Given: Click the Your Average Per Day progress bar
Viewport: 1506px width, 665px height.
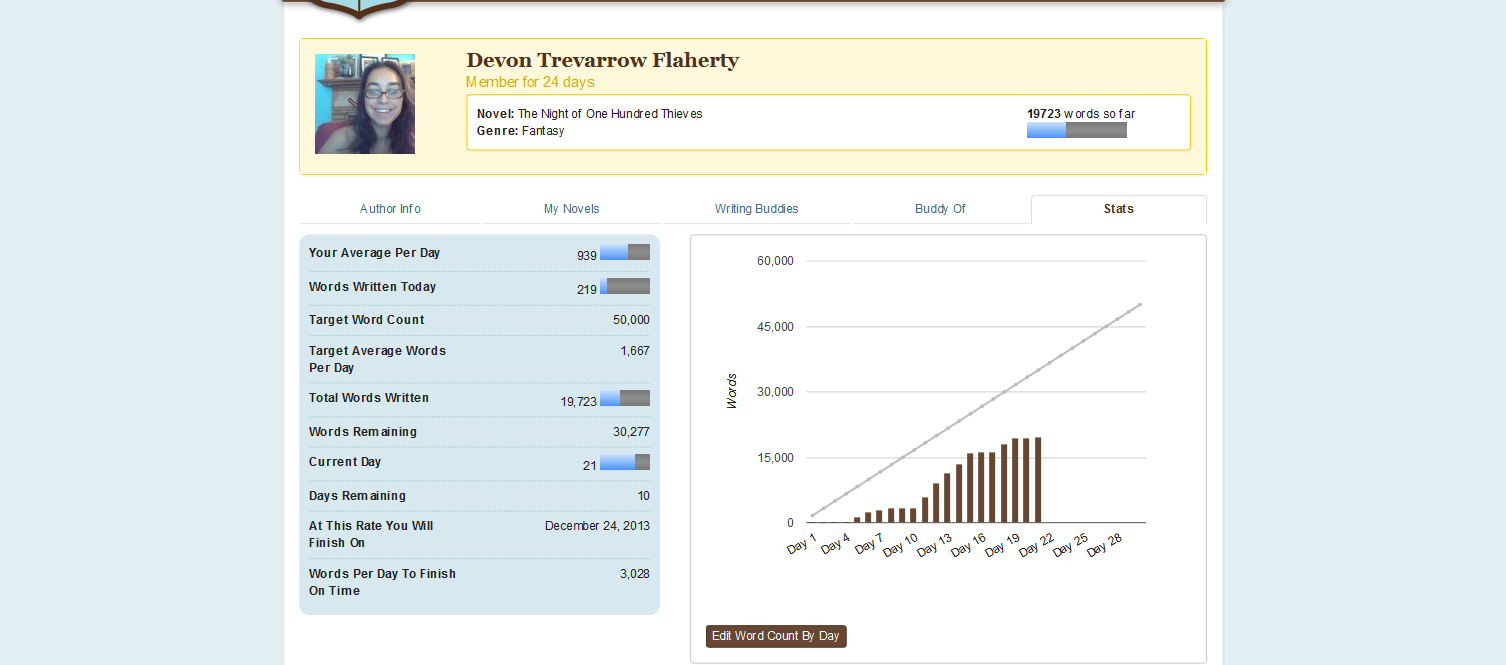Looking at the screenshot, I should point(625,252).
